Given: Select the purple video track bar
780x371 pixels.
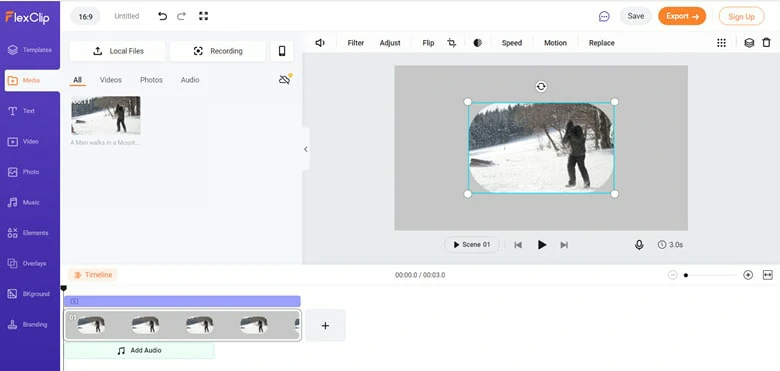Looking at the screenshot, I should (x=182, y=301).
